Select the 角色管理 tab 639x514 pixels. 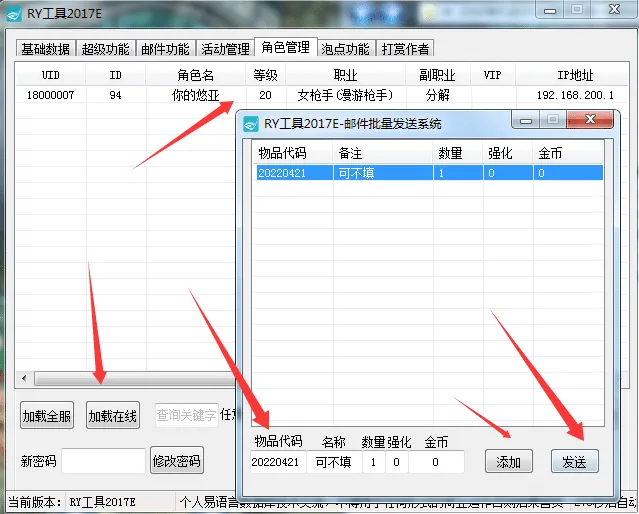(x=285, y=47)
